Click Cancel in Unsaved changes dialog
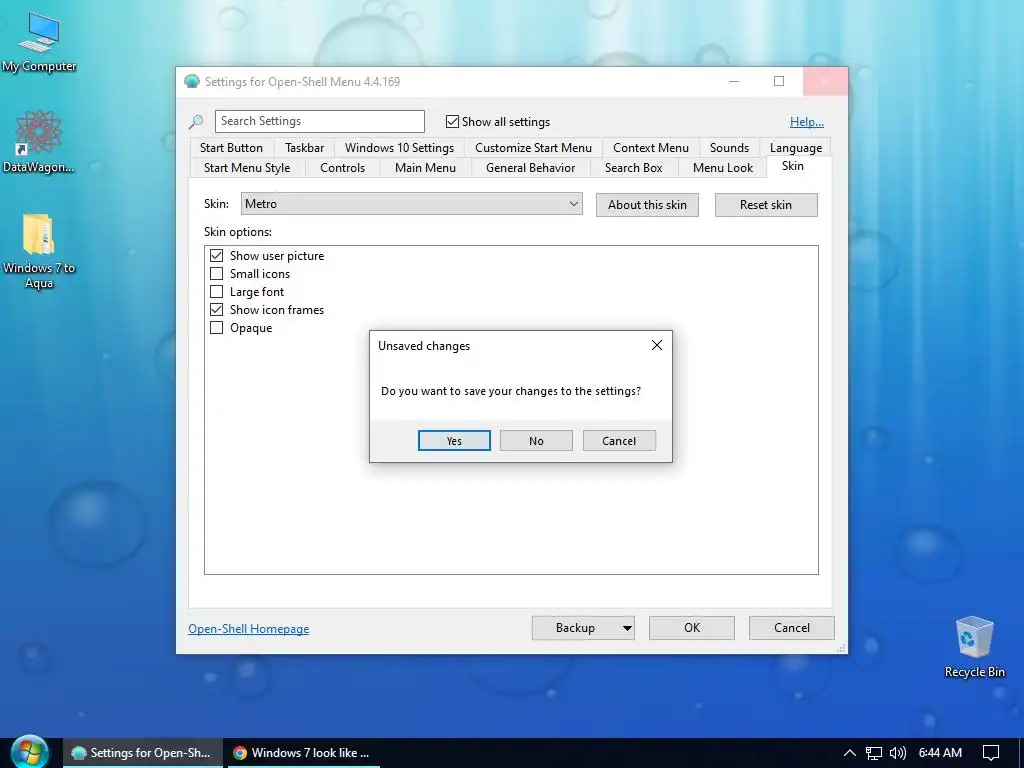This screenshot has width=1024, height=768. 618,441
